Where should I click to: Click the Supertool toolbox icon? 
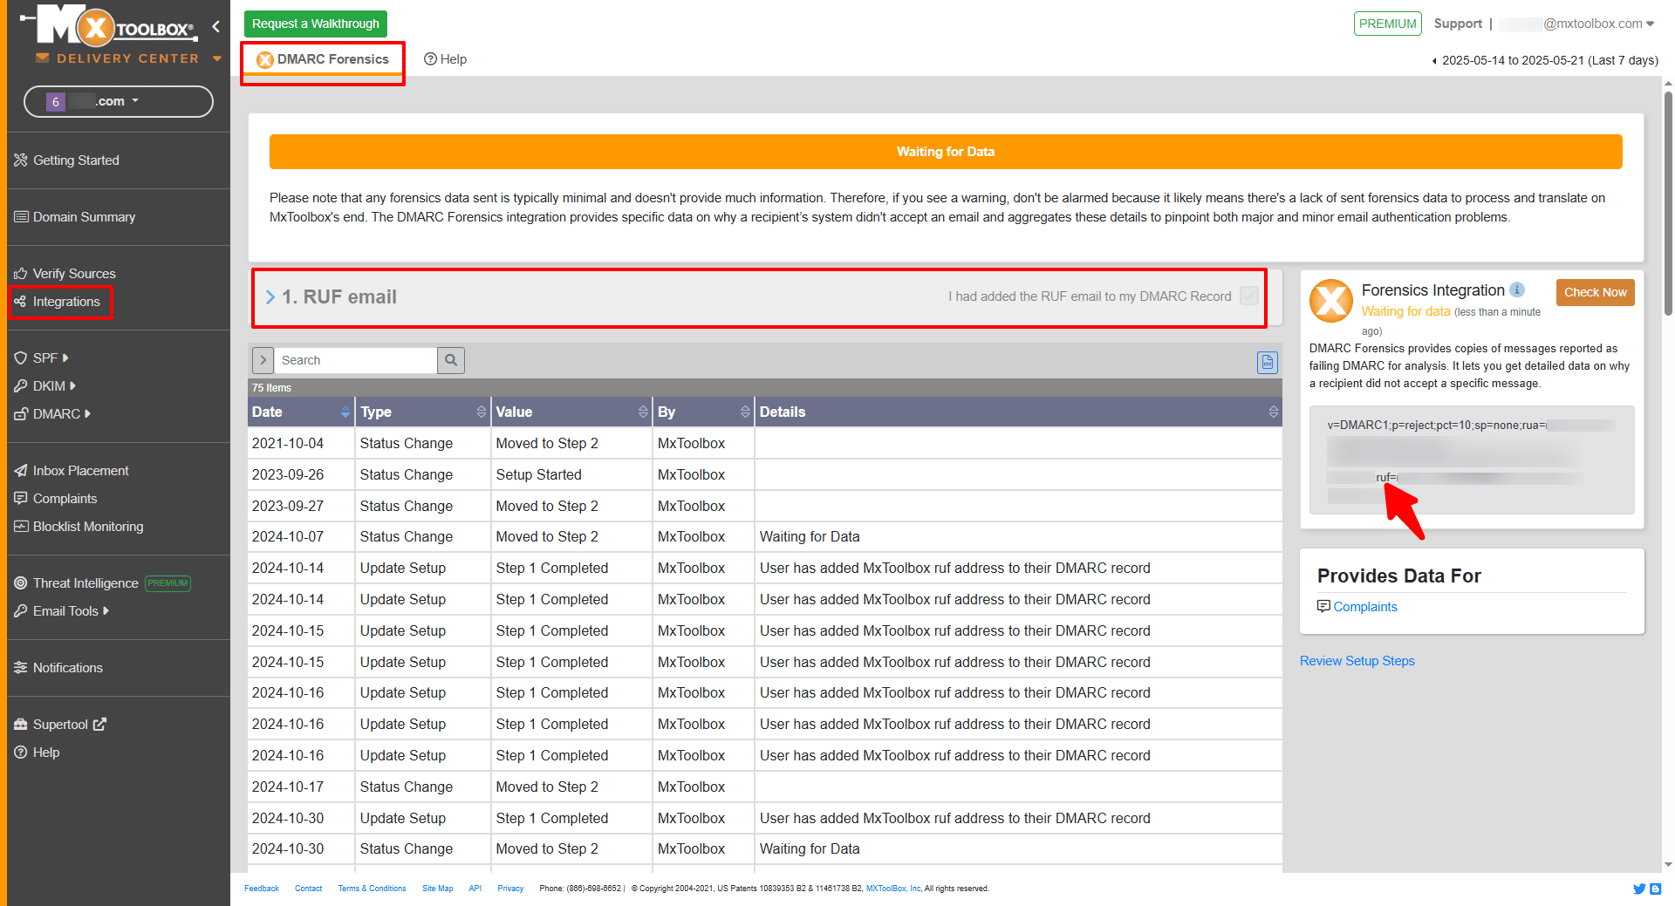(20, 724)
